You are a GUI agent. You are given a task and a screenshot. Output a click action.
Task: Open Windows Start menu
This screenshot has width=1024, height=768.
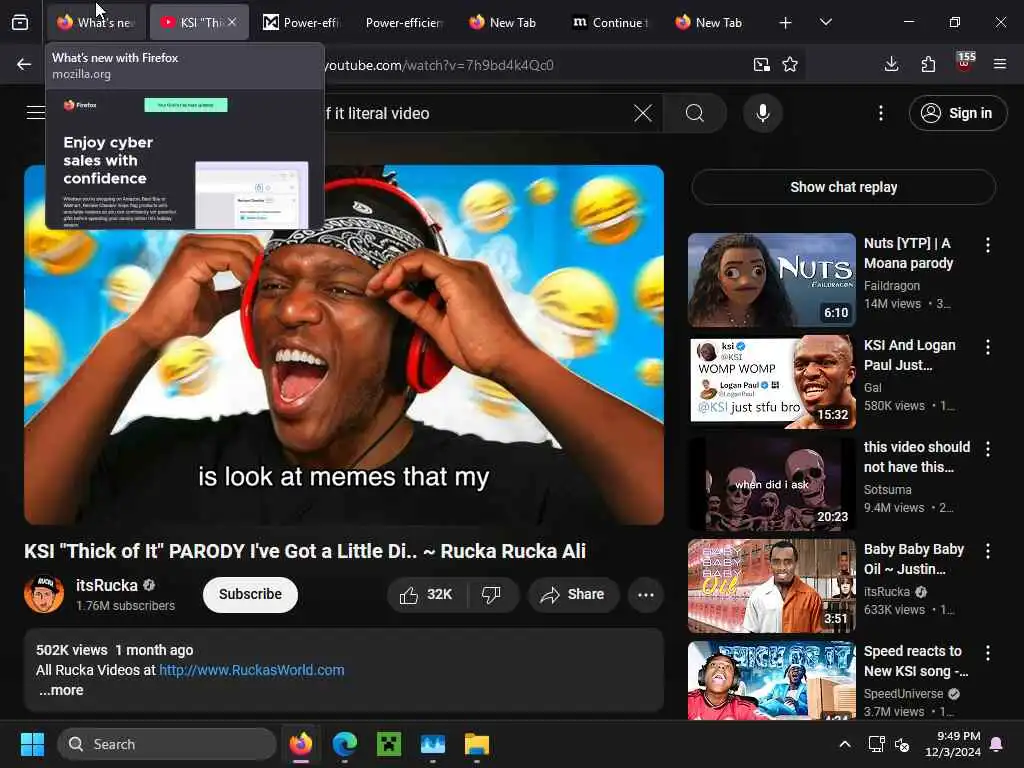[32, 744]
